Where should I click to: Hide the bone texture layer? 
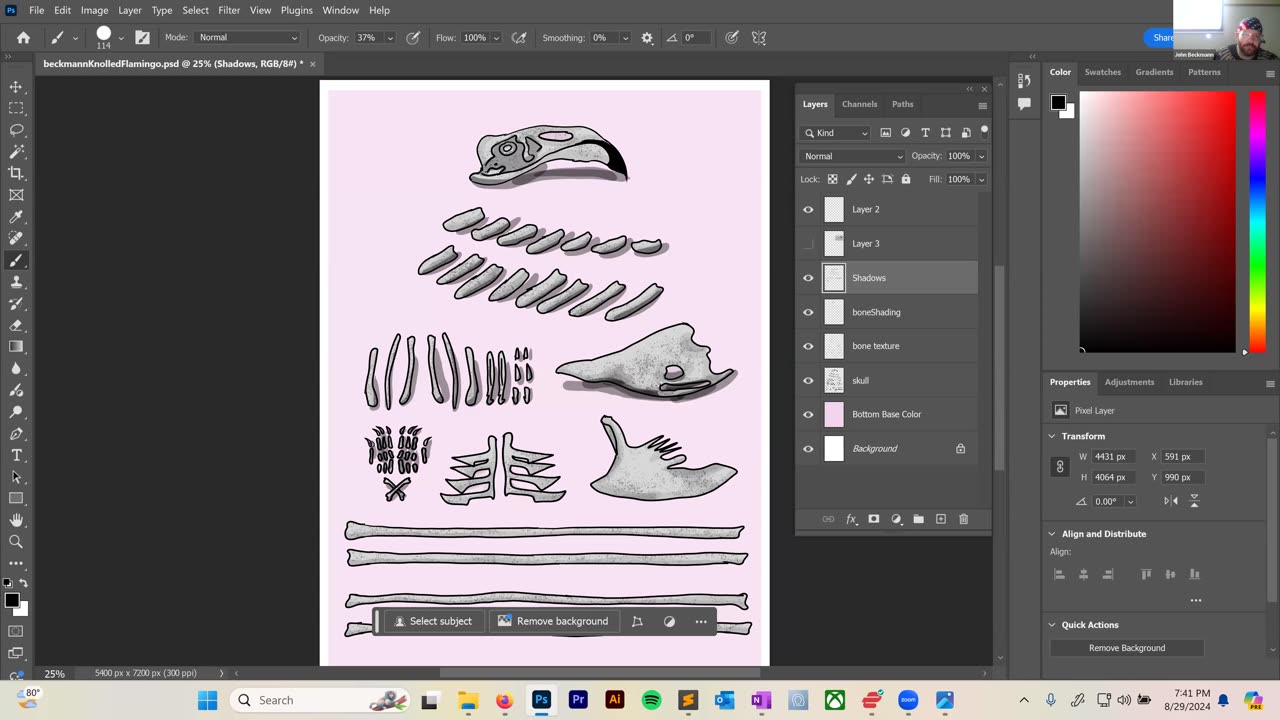[x=808, y=346]
